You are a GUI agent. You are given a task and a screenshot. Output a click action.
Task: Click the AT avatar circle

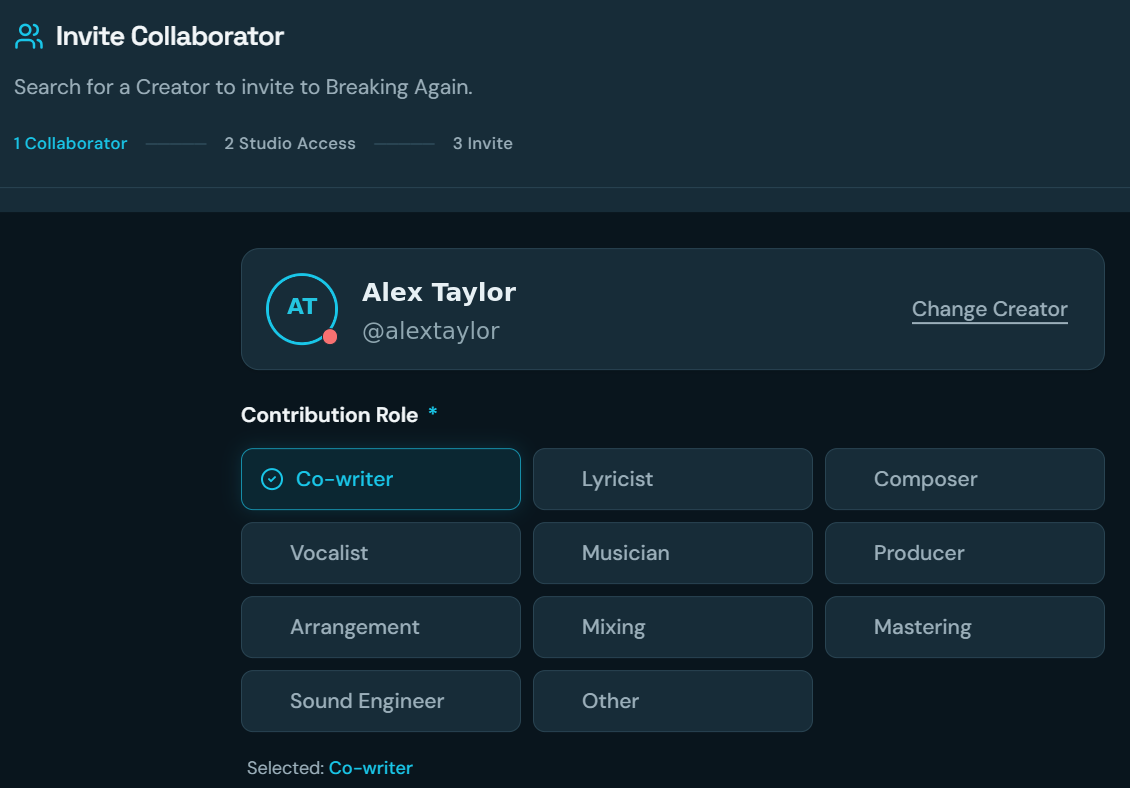pos(302,309)
